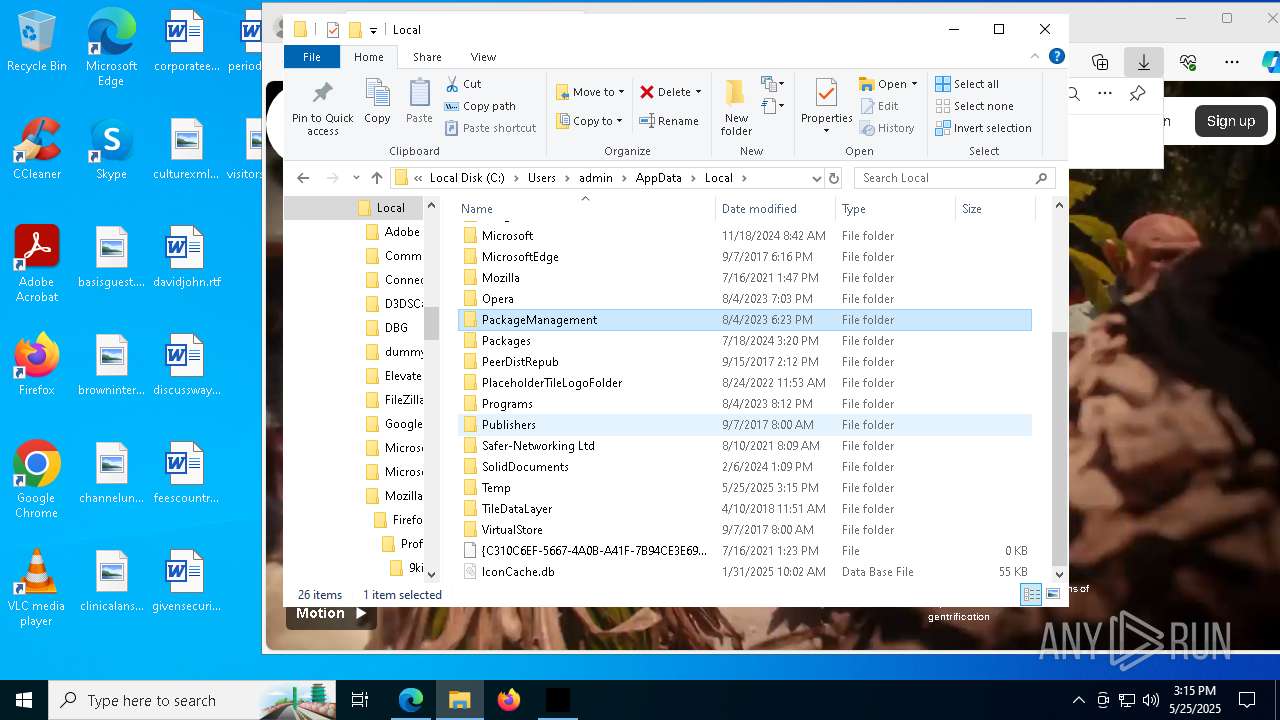
Task: Go back using the navigation arrow
Action: click(x=303, y=178)
